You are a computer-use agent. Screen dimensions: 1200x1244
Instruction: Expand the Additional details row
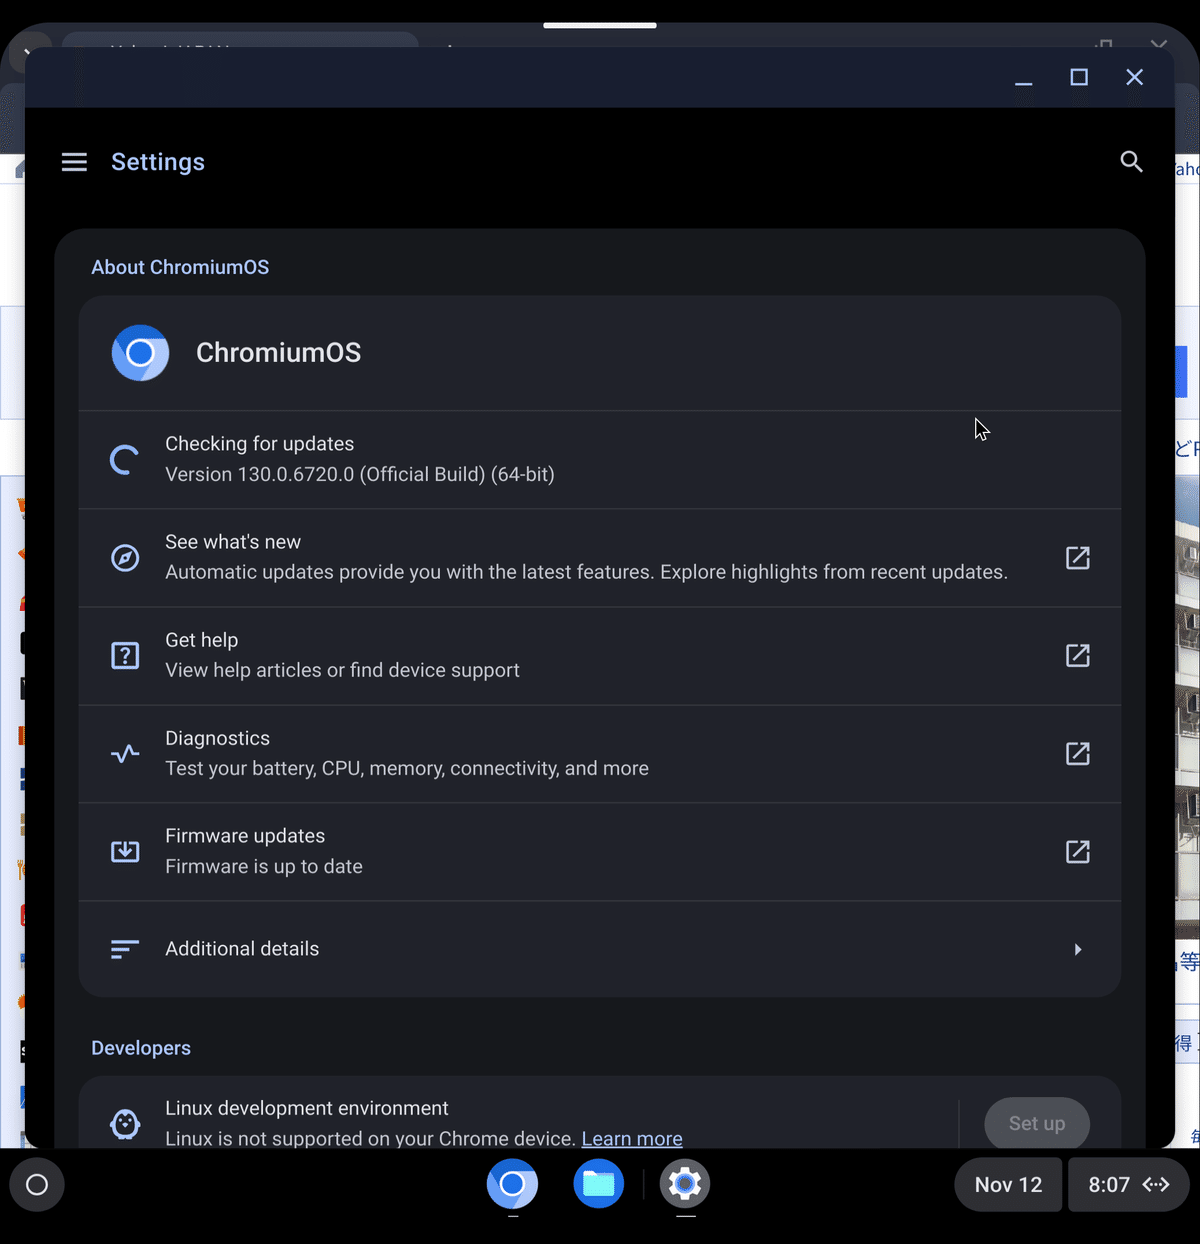point(1078,949)
